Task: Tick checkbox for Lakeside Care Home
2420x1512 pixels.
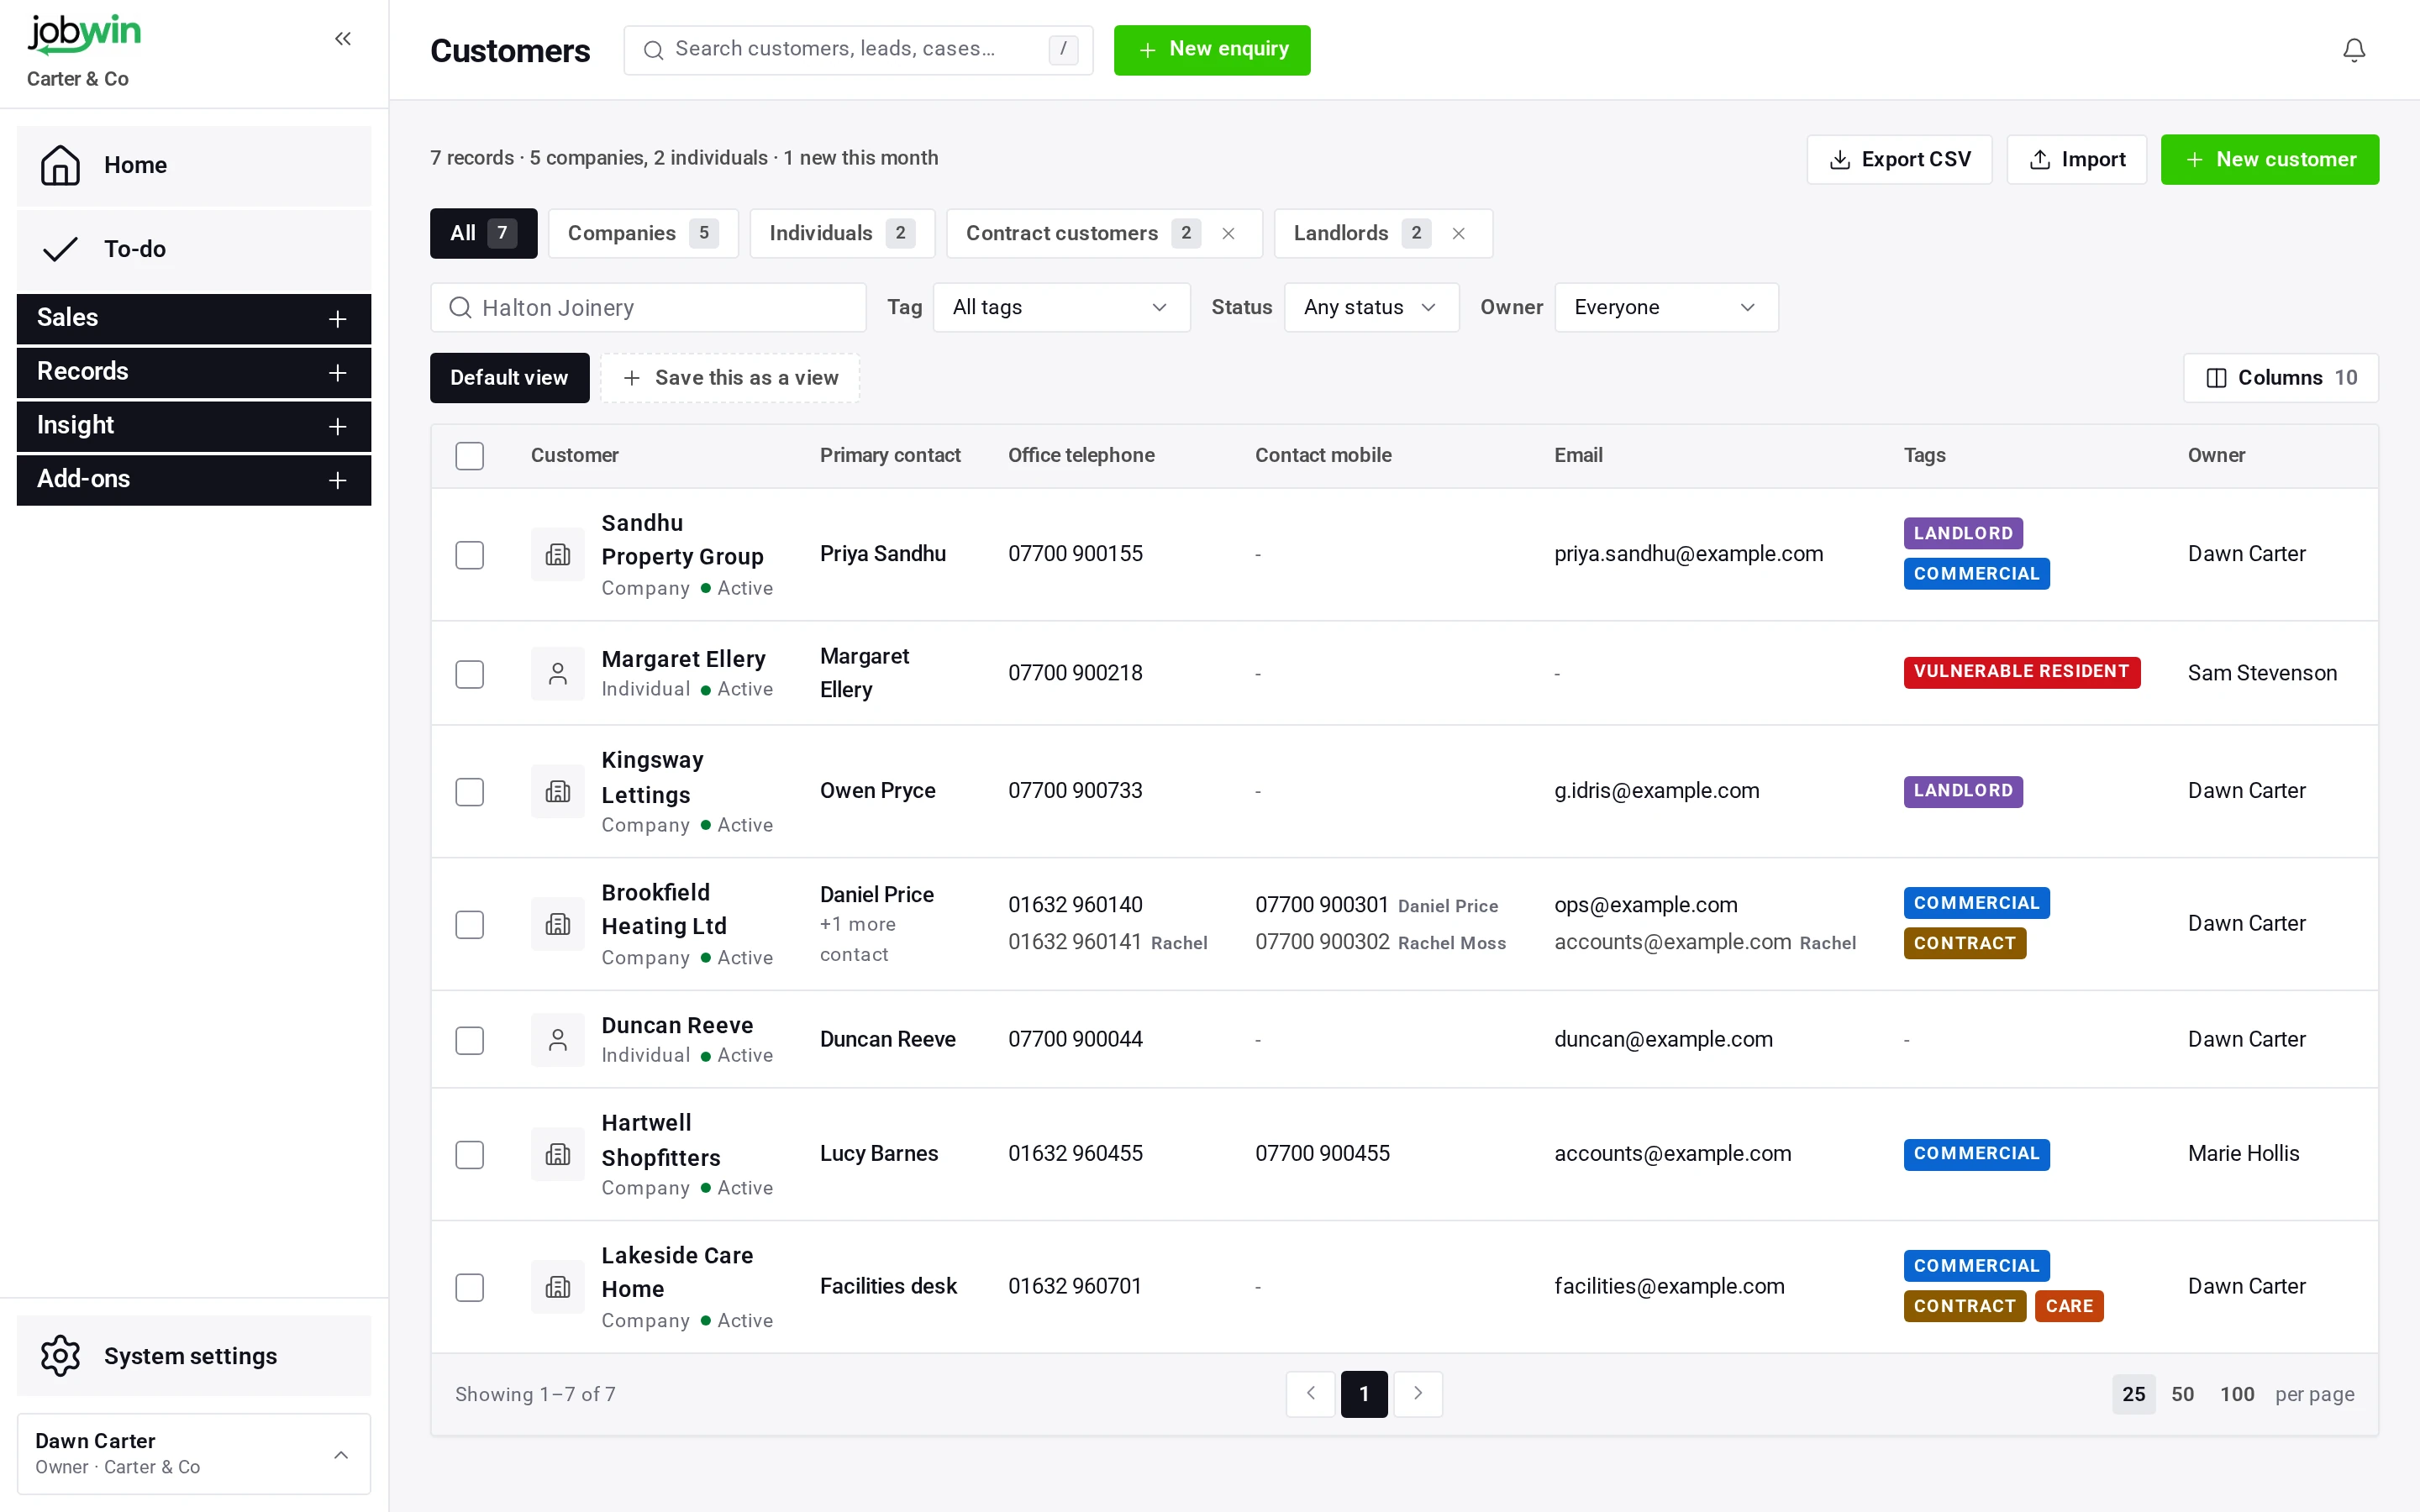Action: (x=470, y=1288)
